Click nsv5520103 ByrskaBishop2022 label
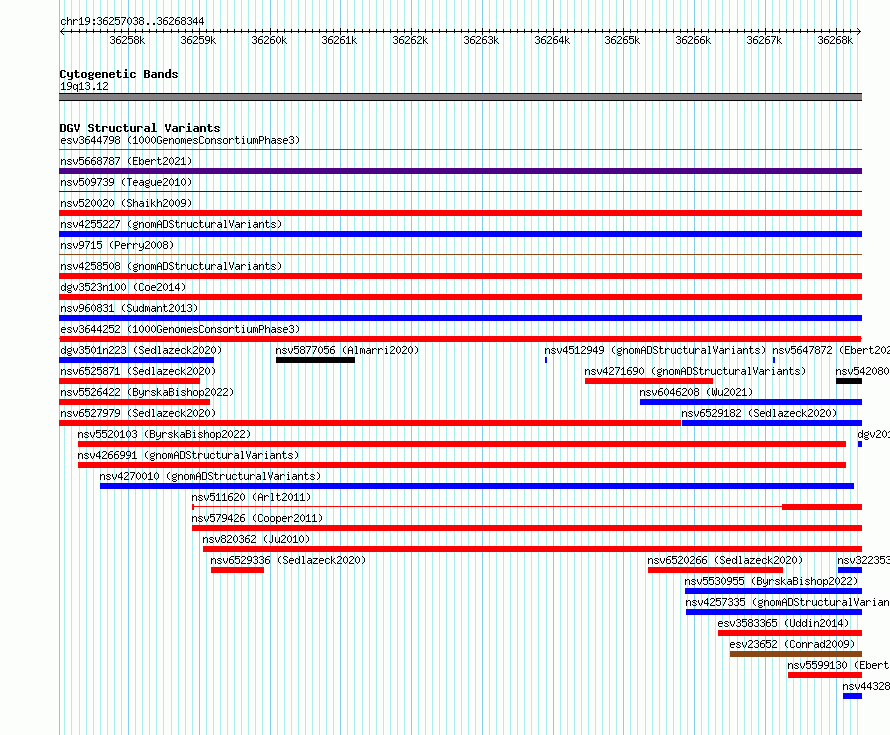The image size is (890, 735). pos(164,434)
